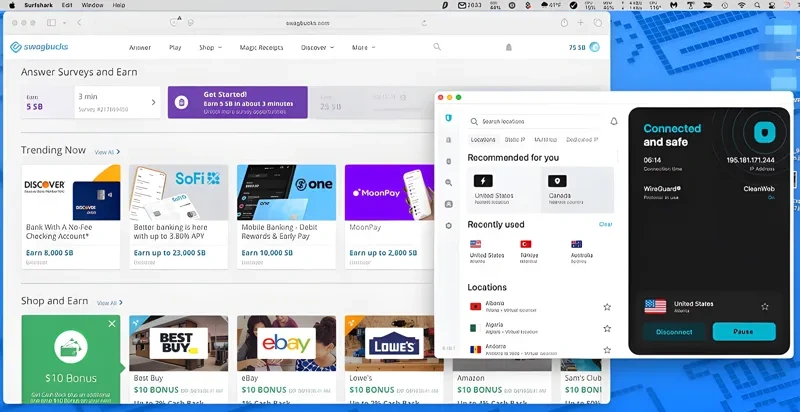View All Shop and Earn offers

[110, 303]
